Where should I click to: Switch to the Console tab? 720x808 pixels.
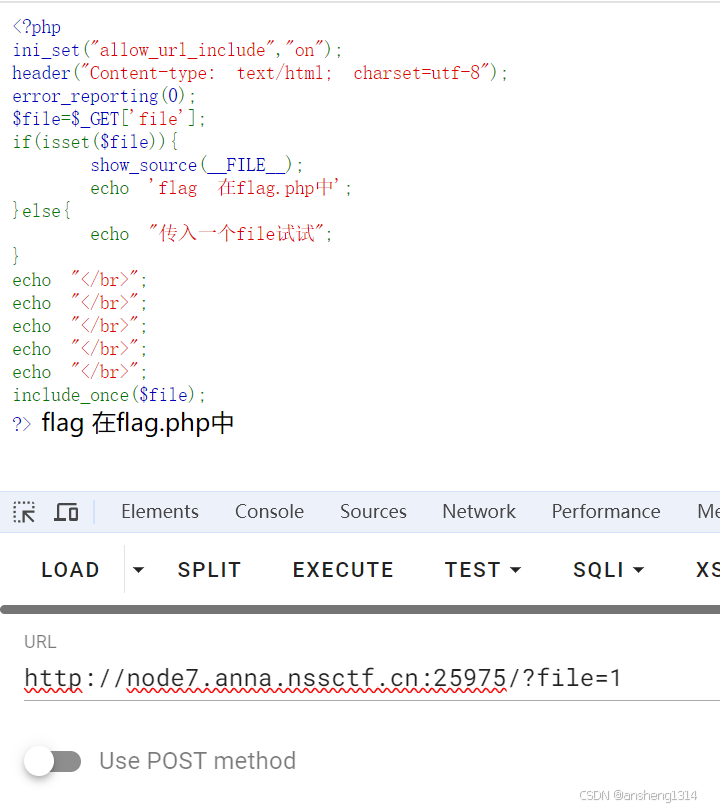click(269, 512)
